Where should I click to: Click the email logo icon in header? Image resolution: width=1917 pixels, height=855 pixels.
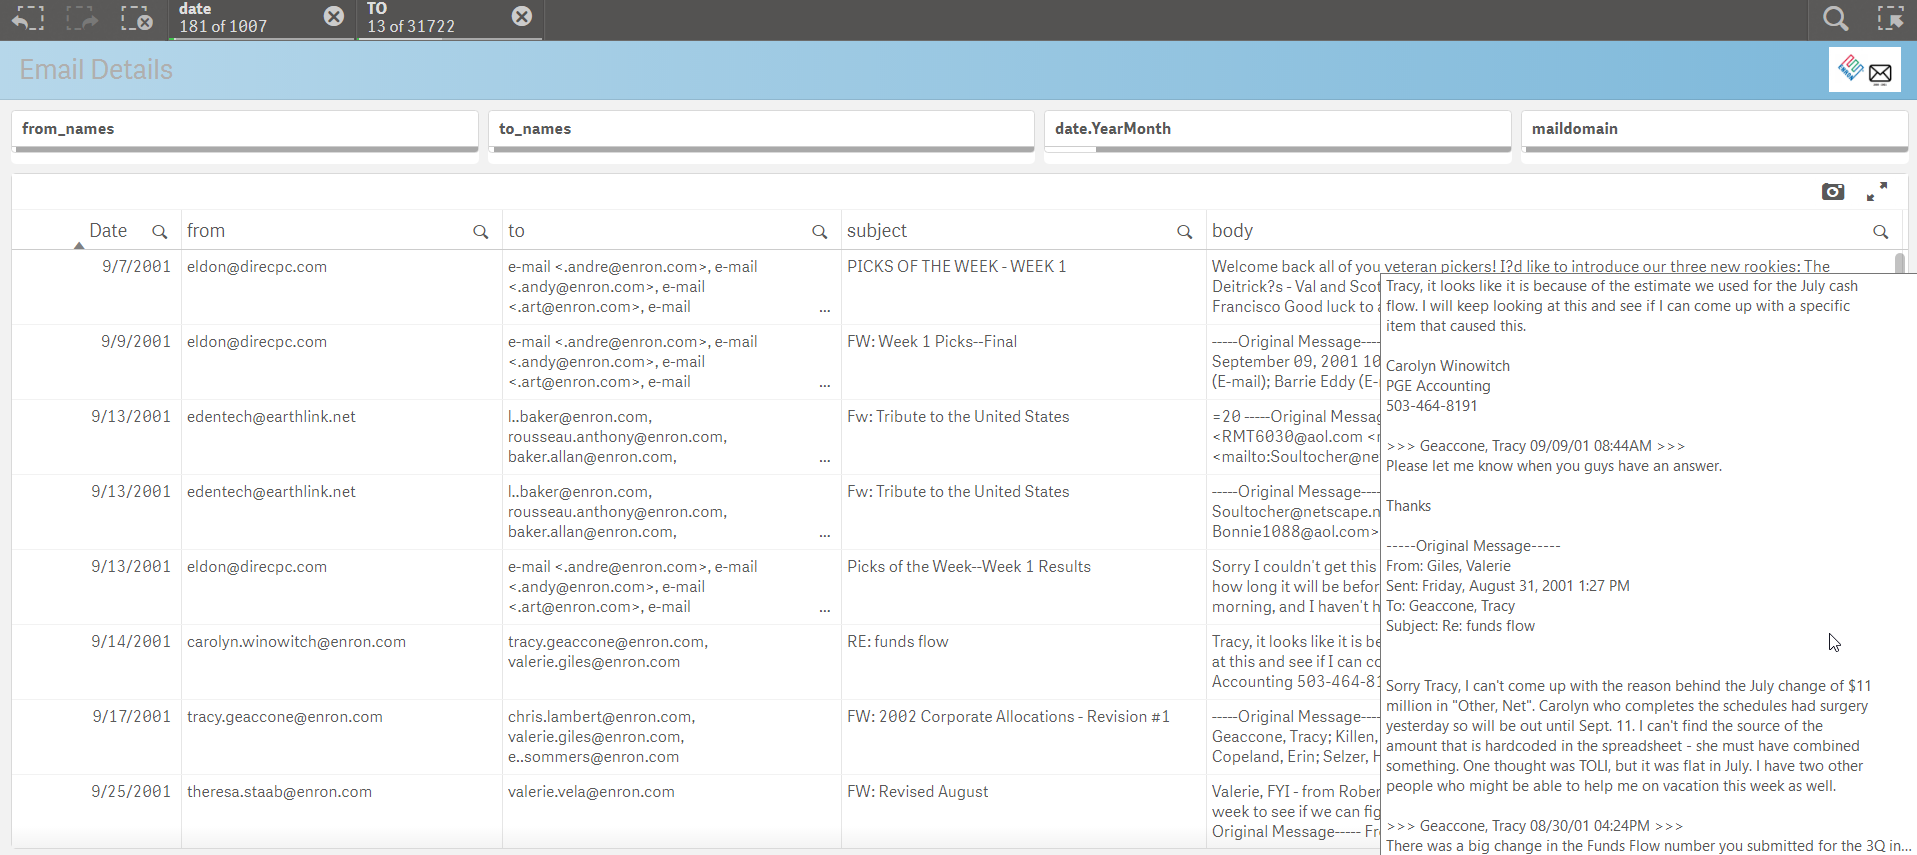point(1865,70)
